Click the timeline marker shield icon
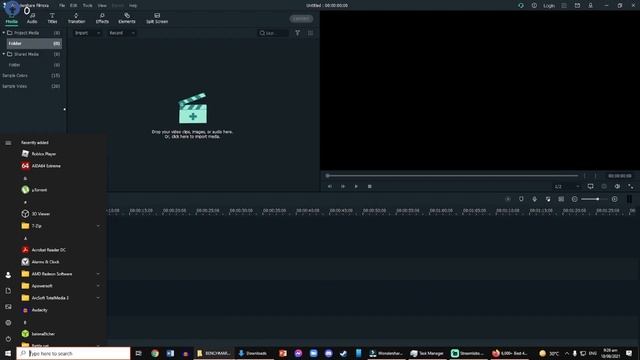640x360 pixels. (521, 199)
